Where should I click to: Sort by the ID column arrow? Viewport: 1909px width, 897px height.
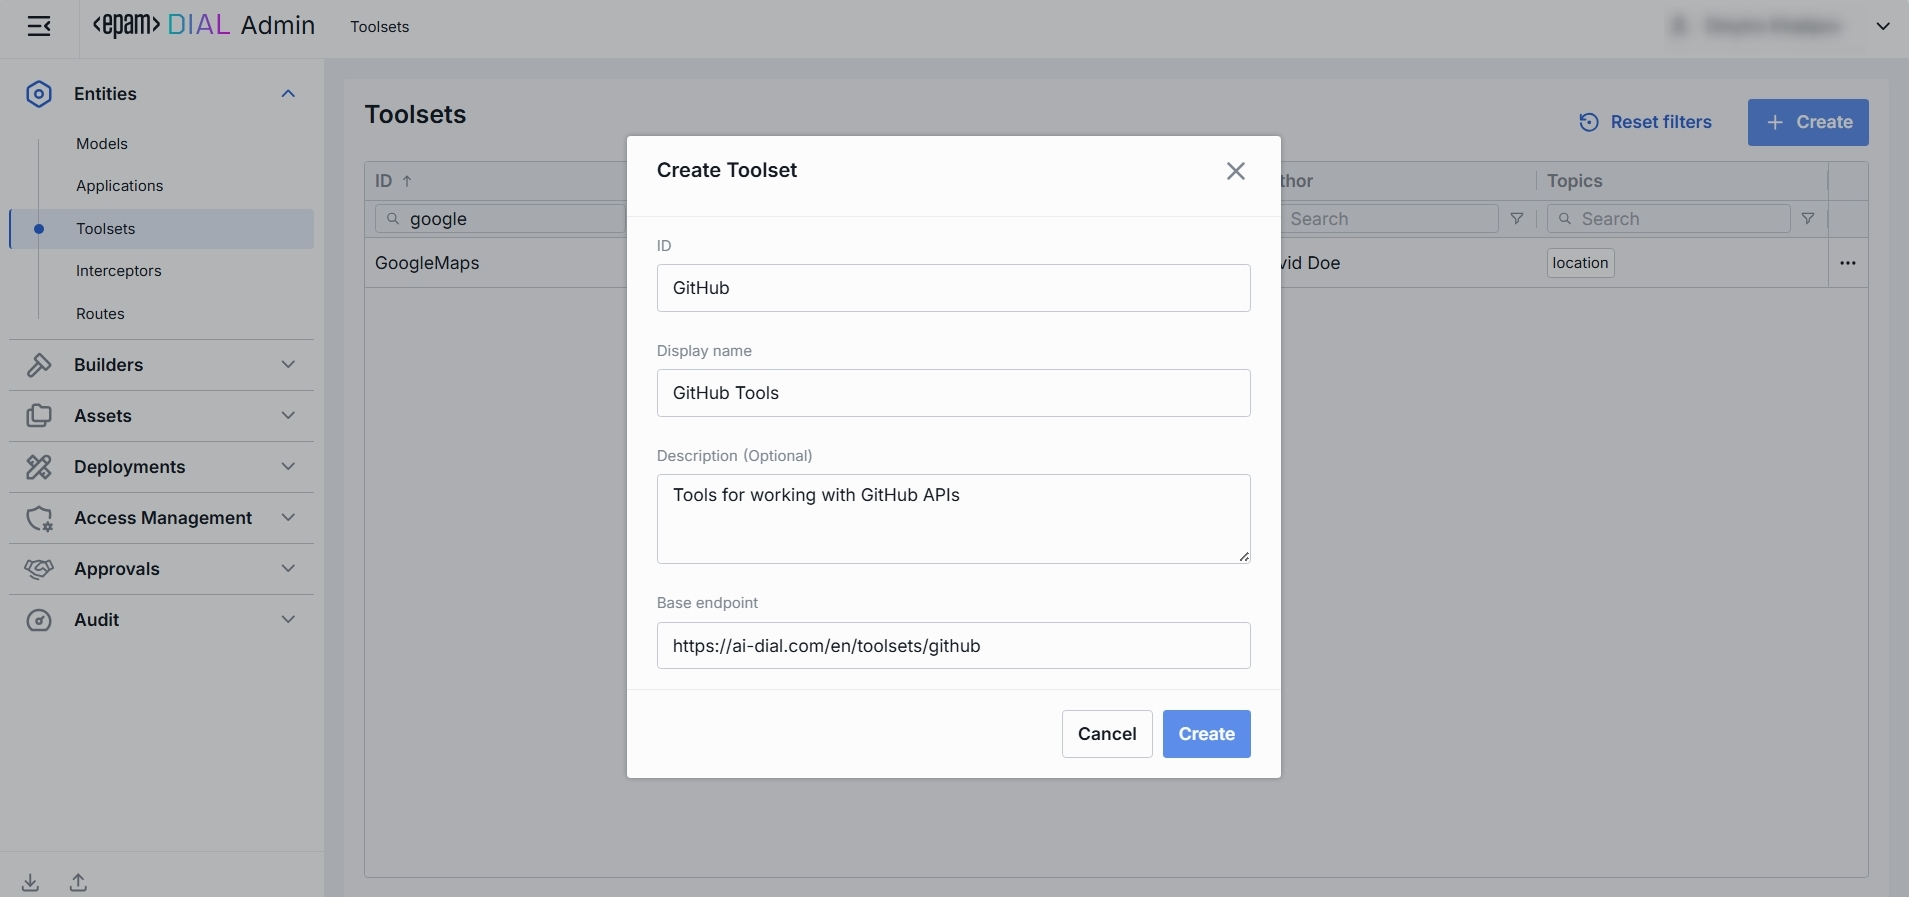pyautogui.click(x=407, y=181)
